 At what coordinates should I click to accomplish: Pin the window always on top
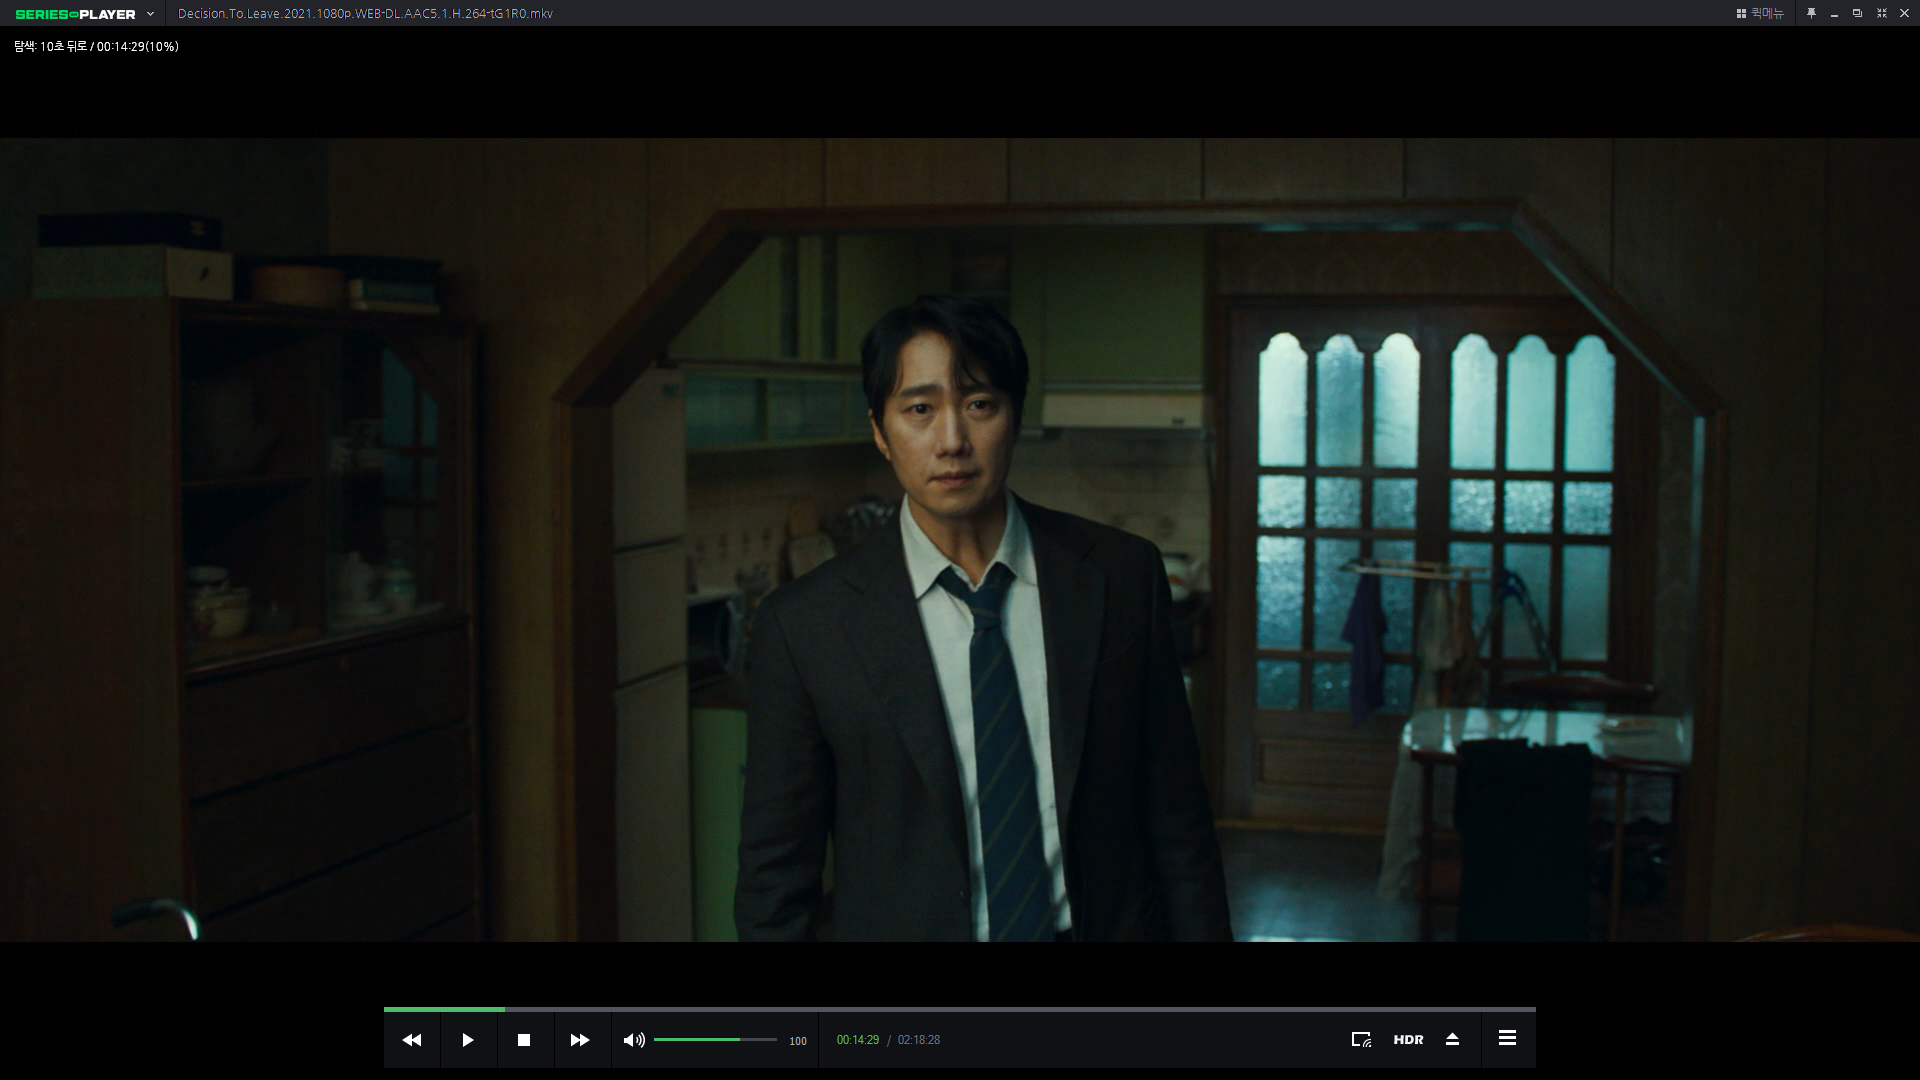1811,13
